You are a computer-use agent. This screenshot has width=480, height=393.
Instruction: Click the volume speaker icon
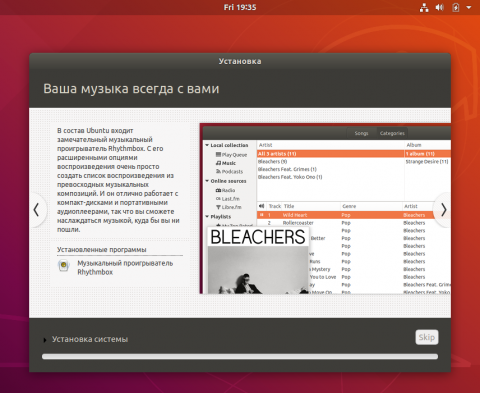tap(440, 7)
